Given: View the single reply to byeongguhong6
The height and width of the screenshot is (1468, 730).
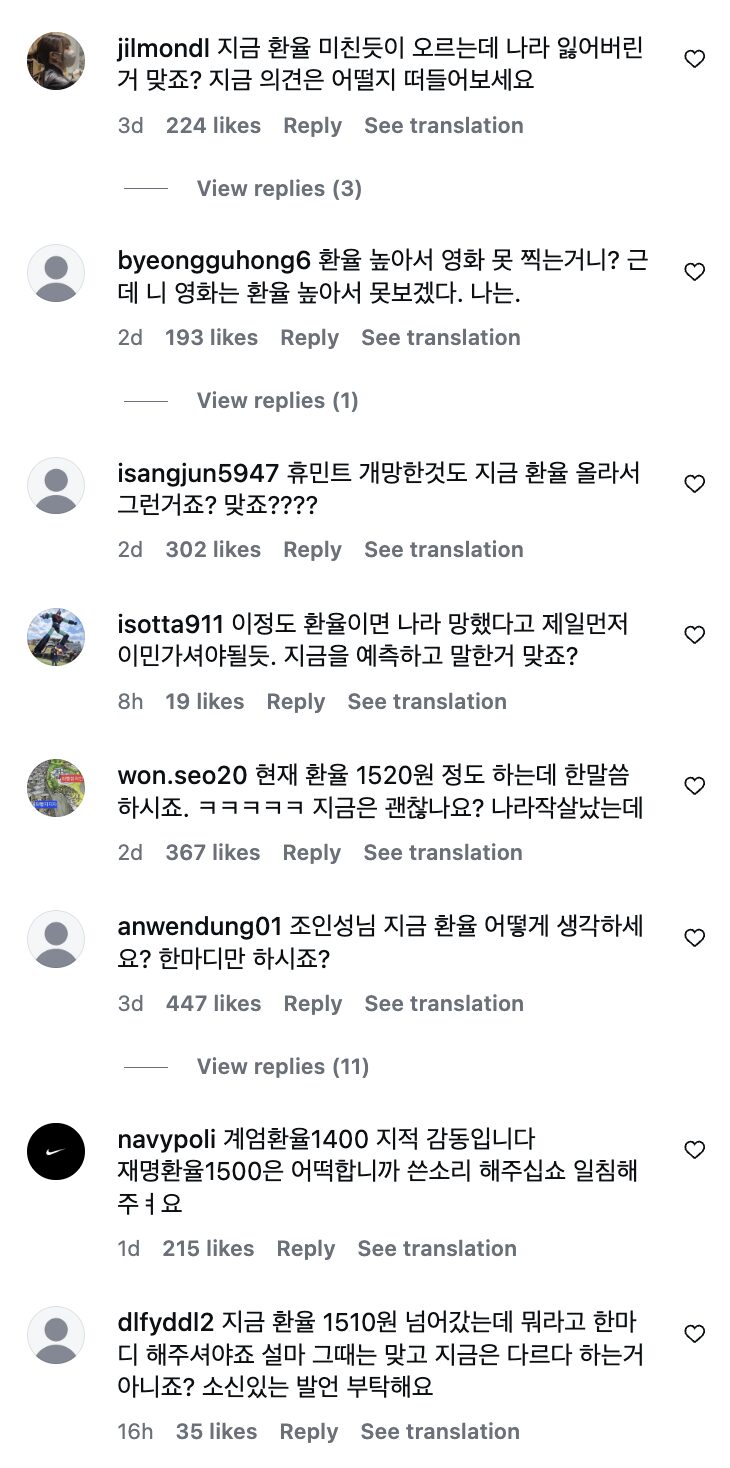Looking at the screenshot, I should pos(277,400).
